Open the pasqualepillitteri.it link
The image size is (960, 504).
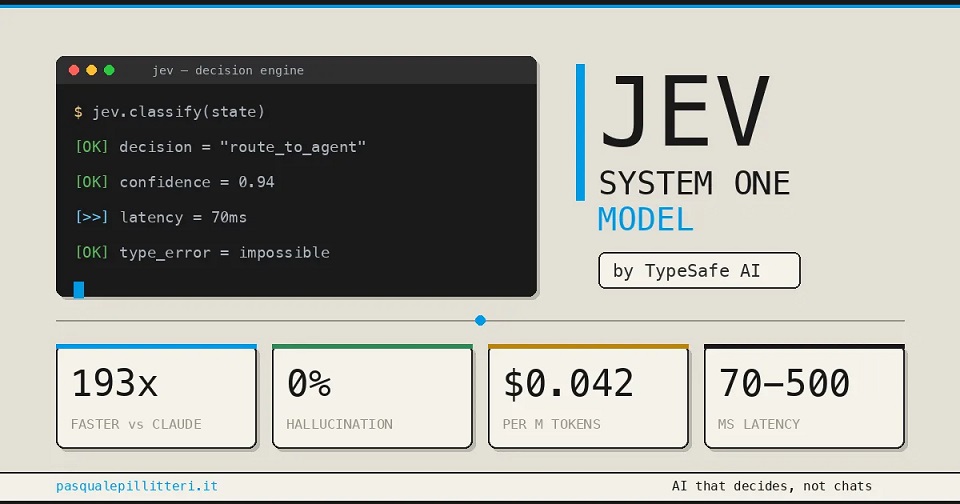tap(137, 486)
